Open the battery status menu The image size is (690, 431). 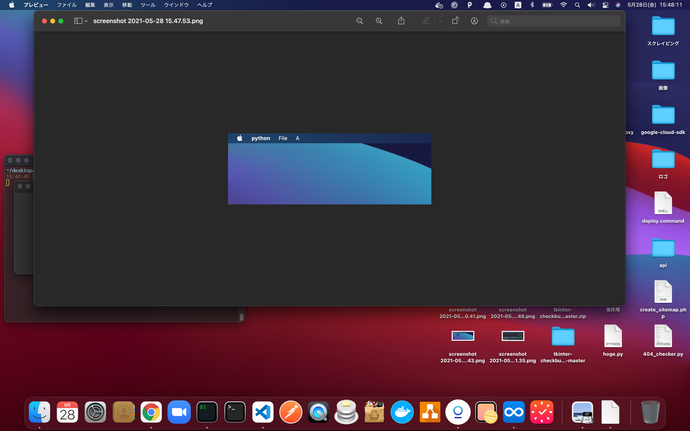click(547, 5)
